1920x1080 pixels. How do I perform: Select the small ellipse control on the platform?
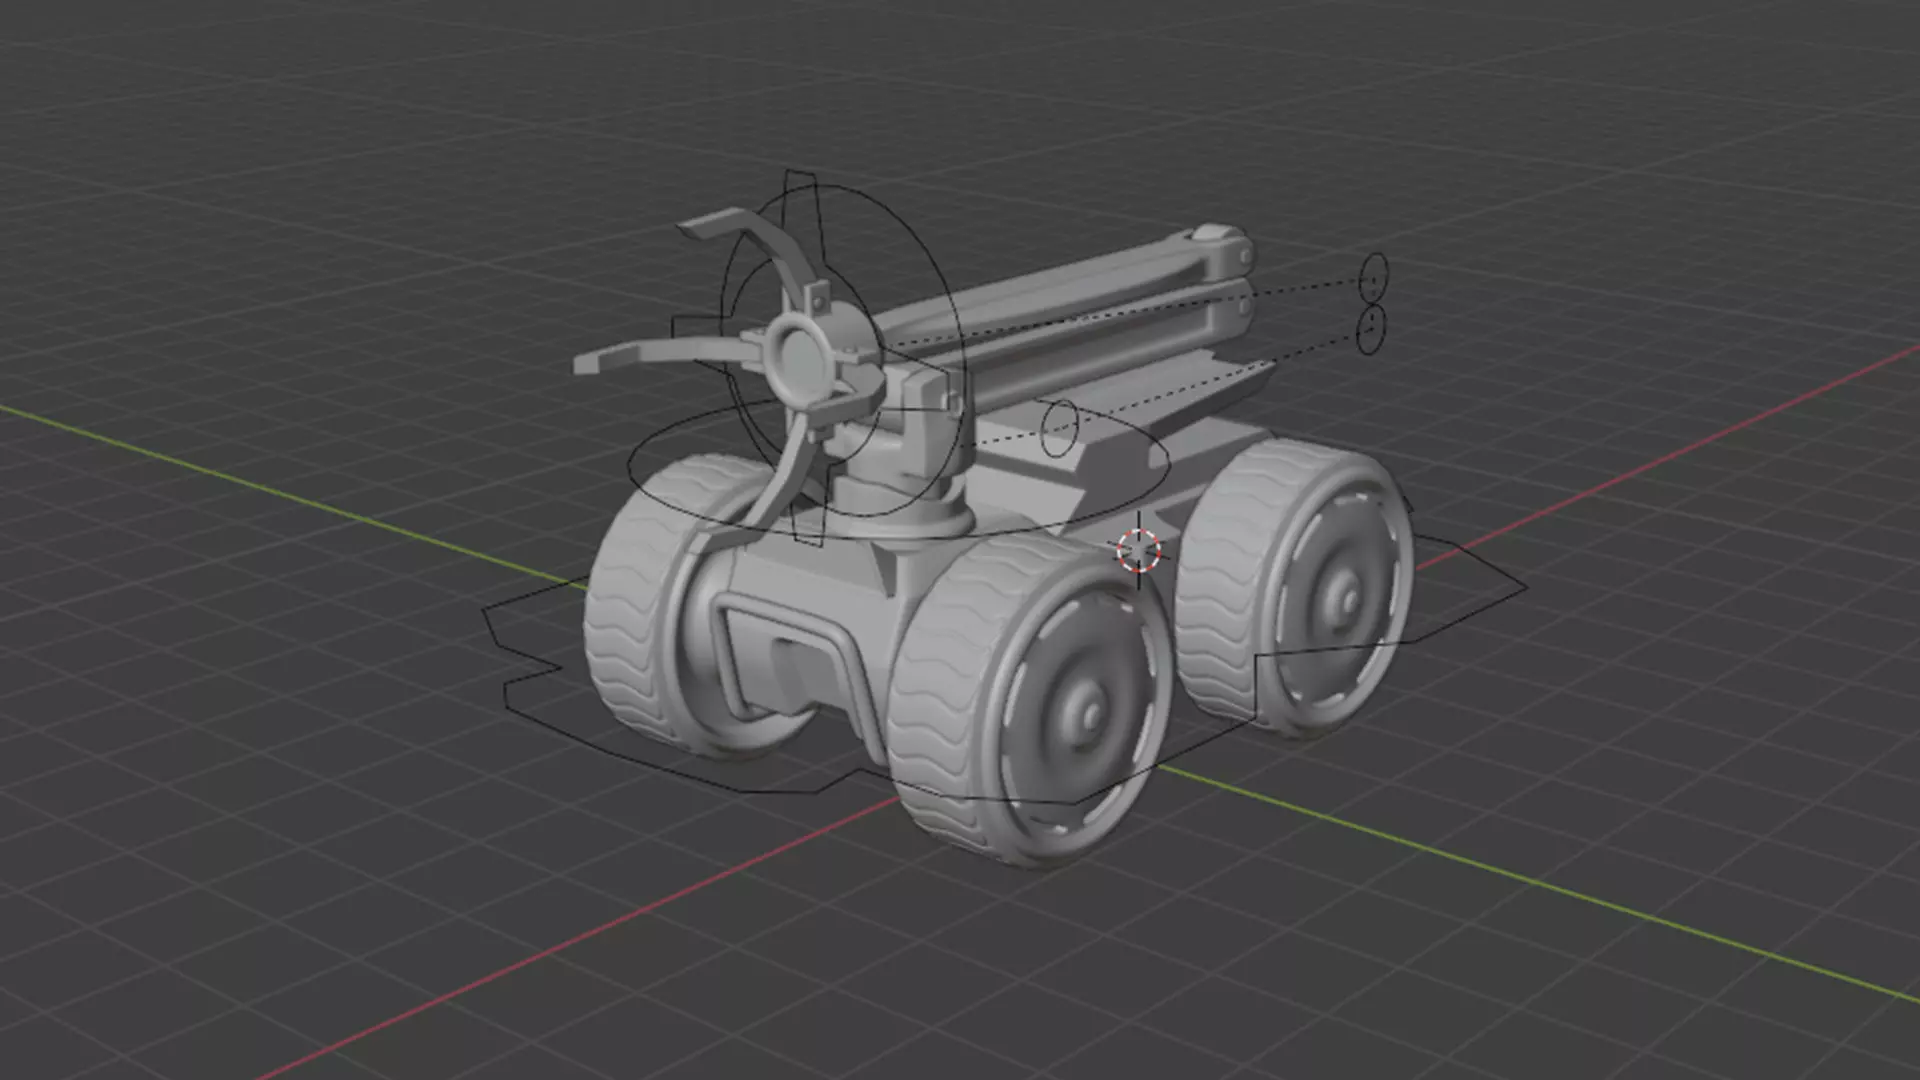tap(1060, 428)
